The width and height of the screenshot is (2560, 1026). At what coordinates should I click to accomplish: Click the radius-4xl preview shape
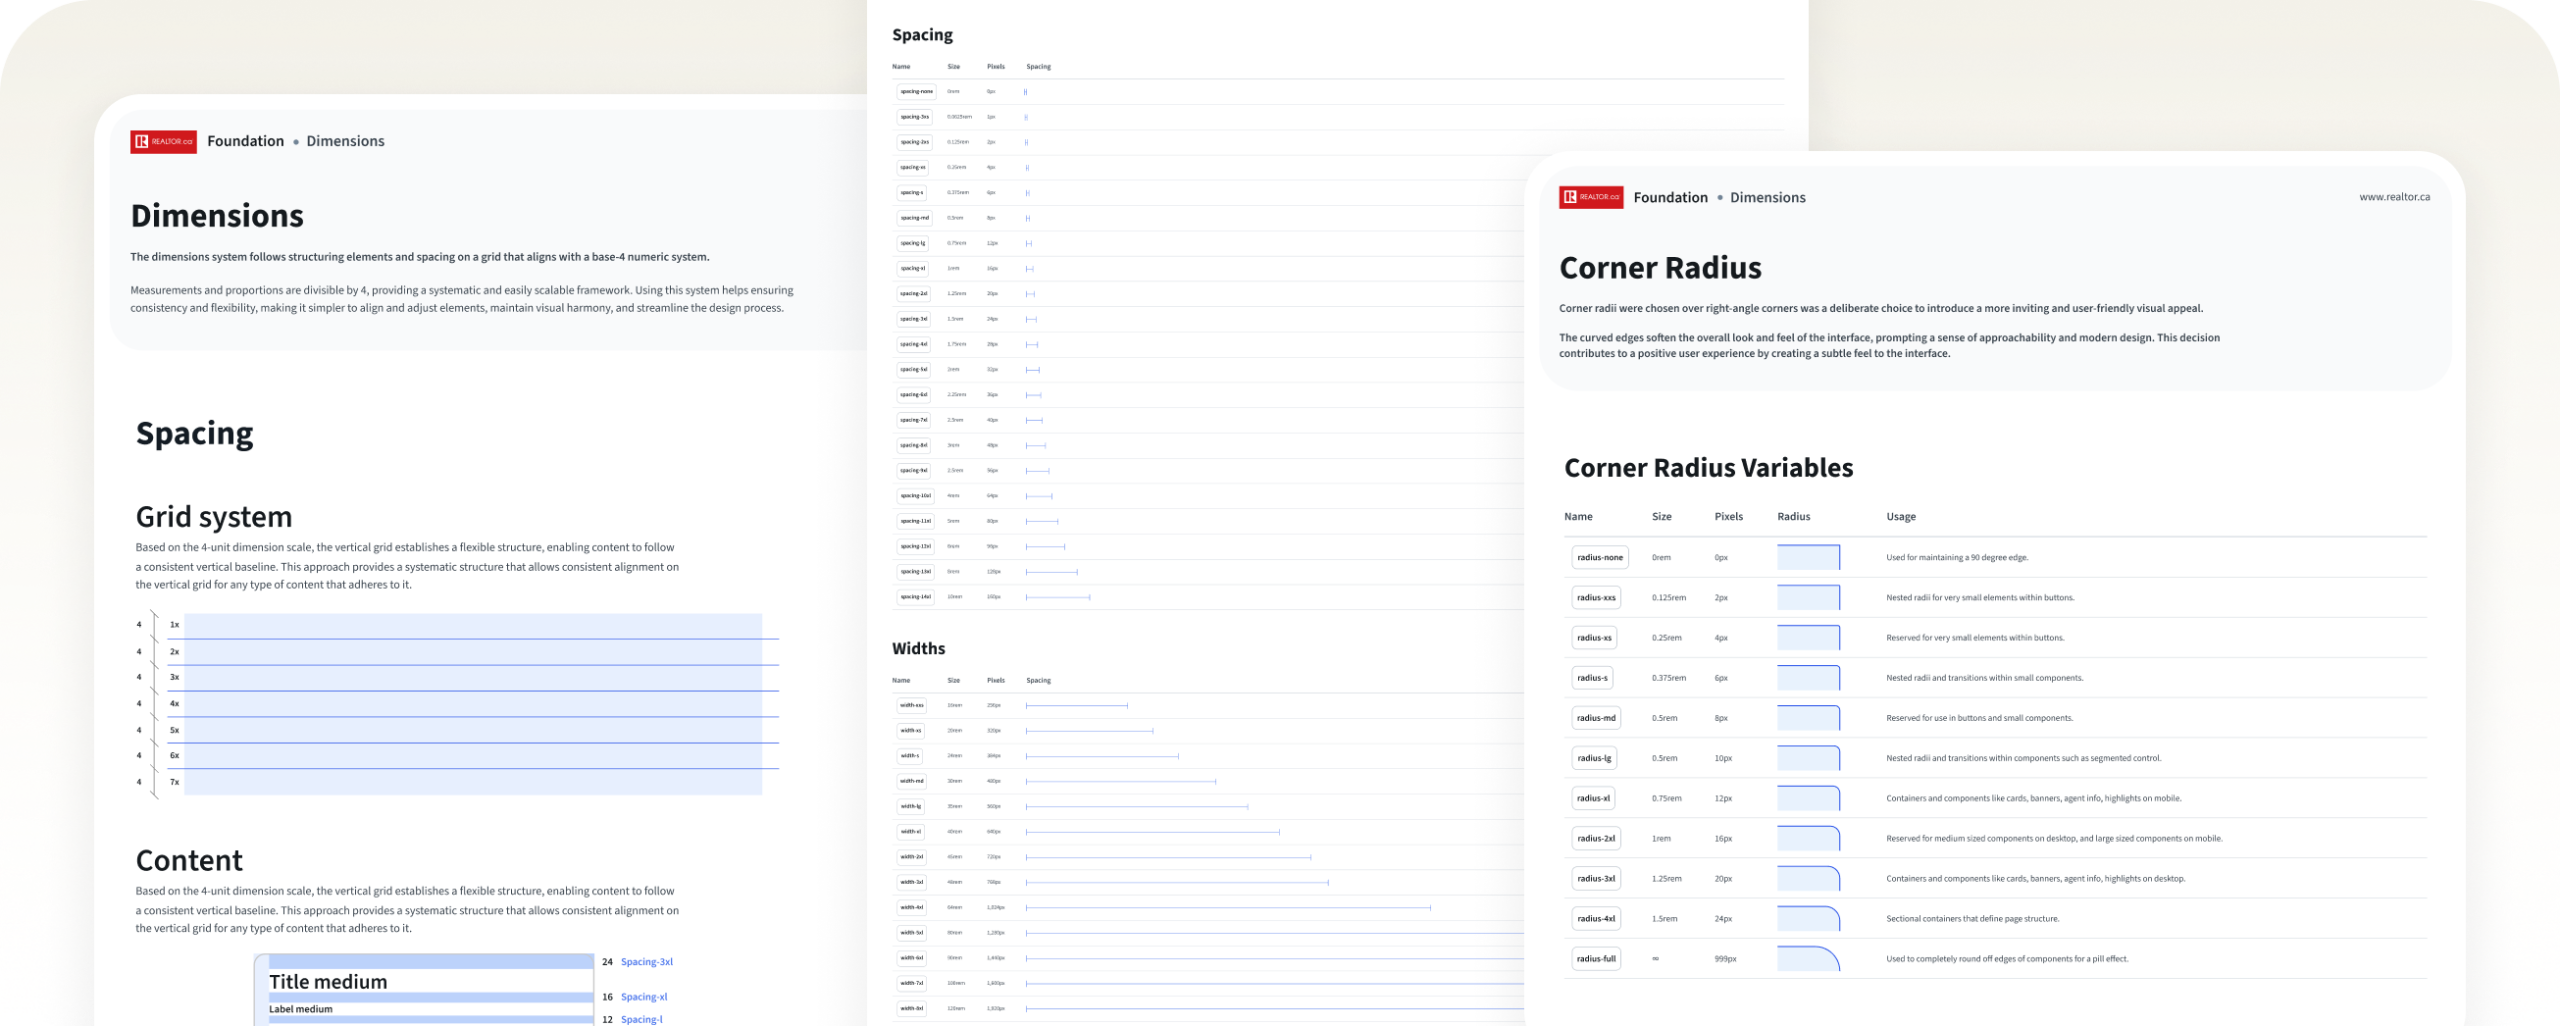(1808, 918)
